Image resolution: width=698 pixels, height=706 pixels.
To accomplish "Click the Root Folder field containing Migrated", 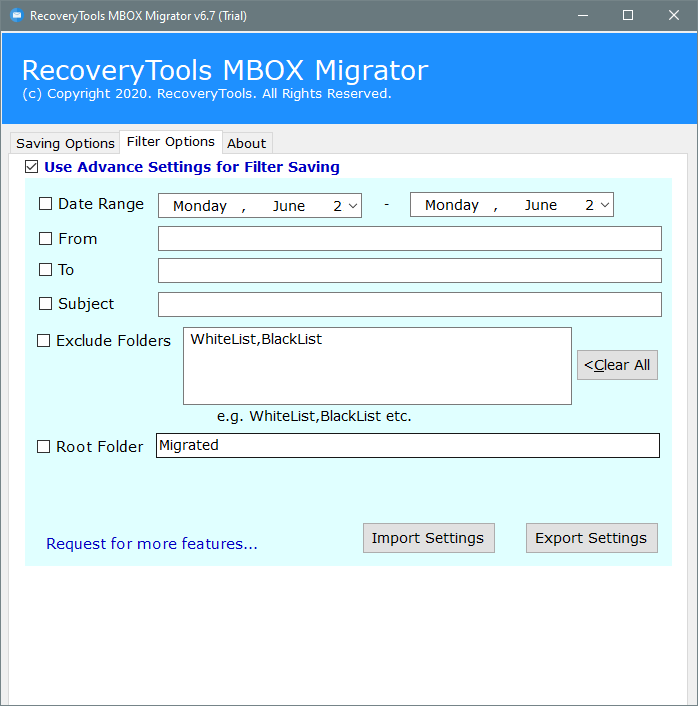I will (x=408, y=446).
